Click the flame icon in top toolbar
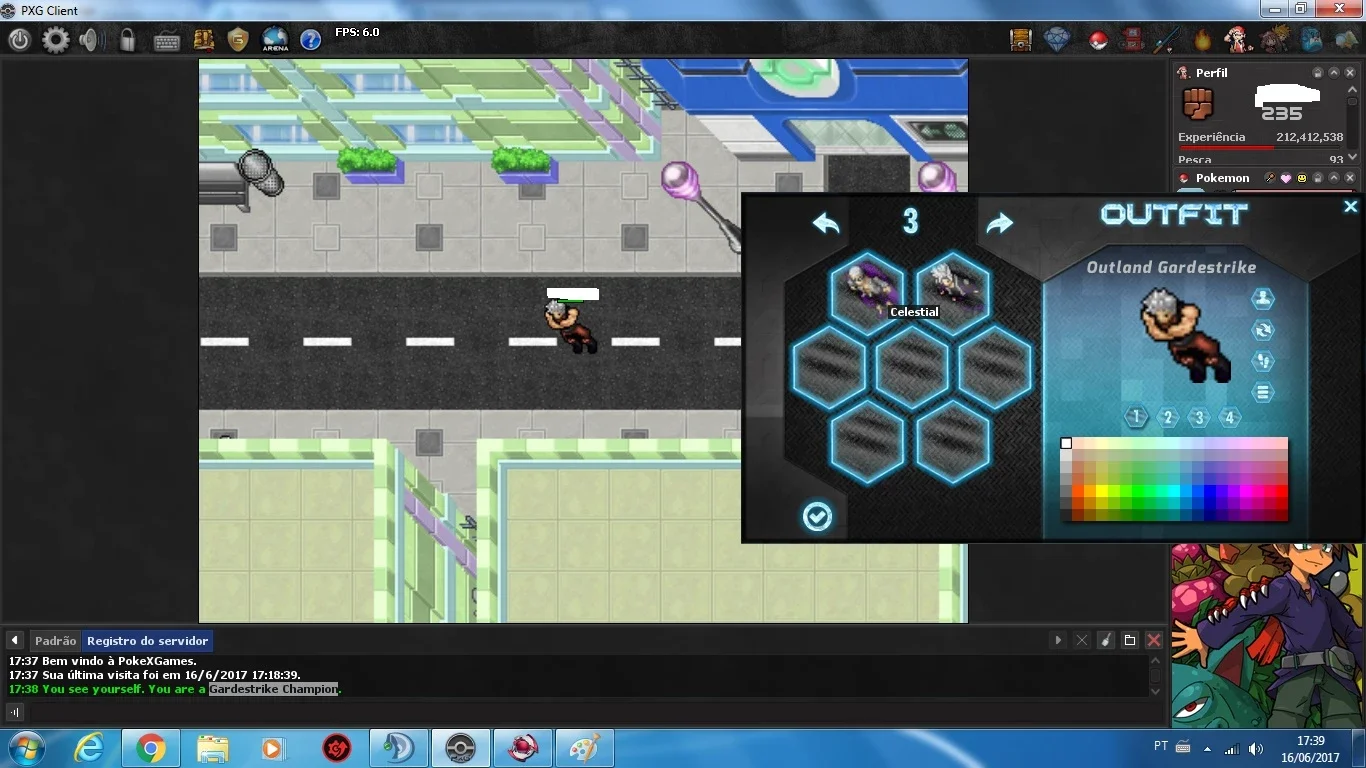Screen dimensions: 1366x768 point(1202,40)
